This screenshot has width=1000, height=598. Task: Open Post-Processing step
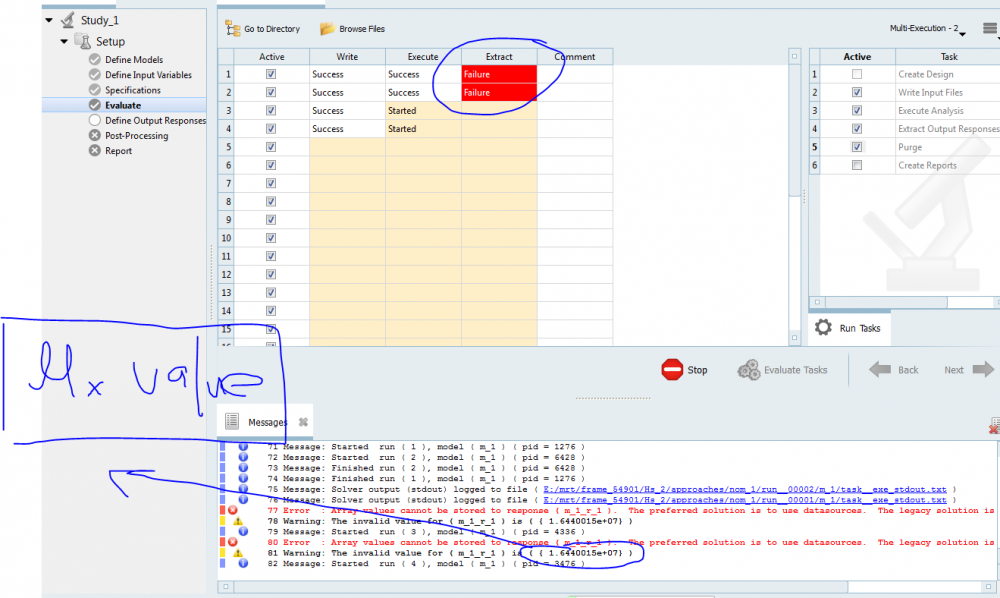click(x=136, y=136)
